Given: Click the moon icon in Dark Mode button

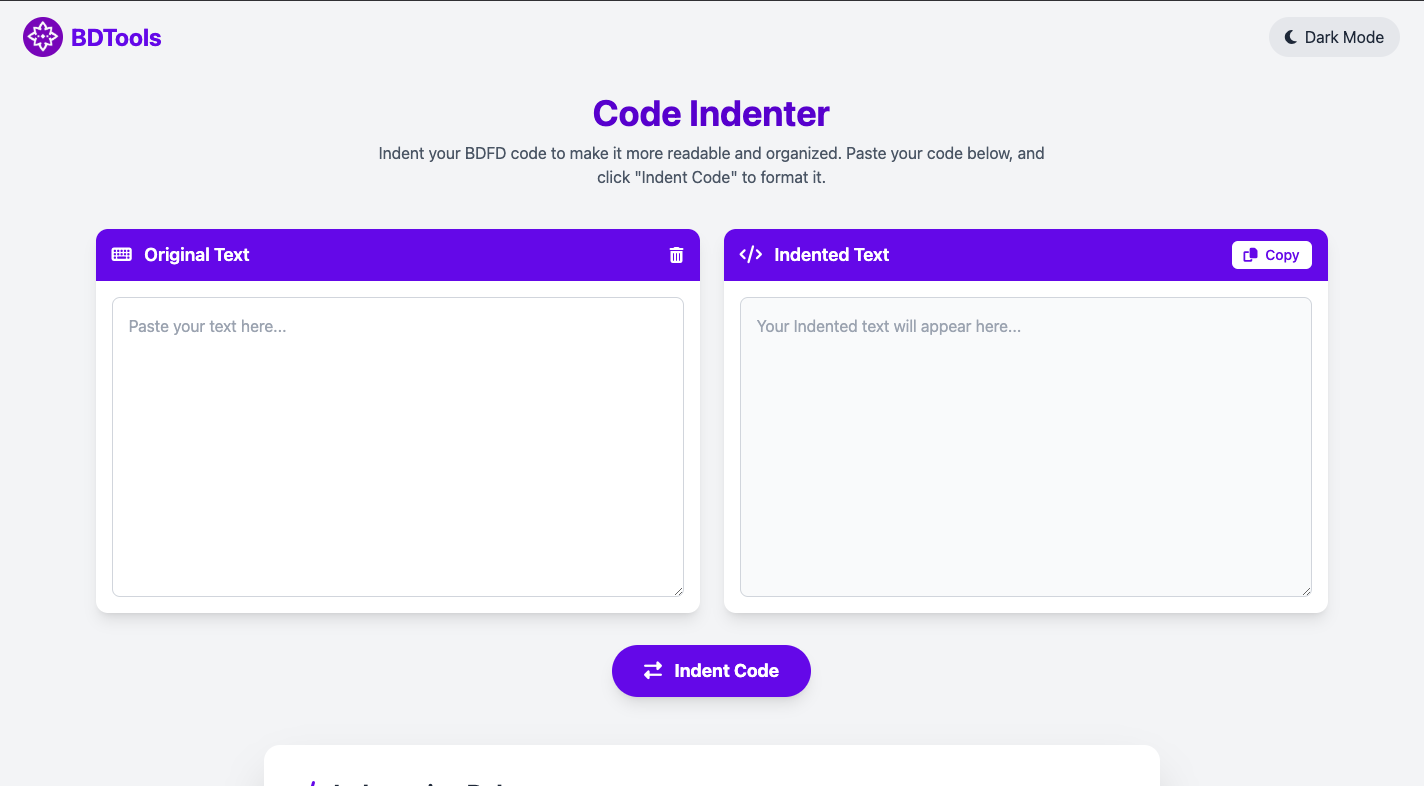Looking at the screenshot, I should click(1291, 36).
